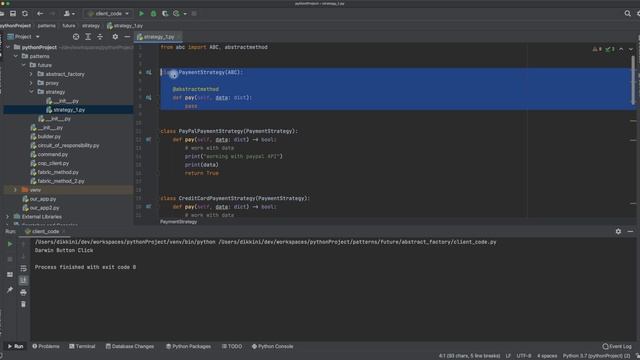Click the Python 3.7 interpreter status widget
The image size is (640, 360).
point(596,356)
